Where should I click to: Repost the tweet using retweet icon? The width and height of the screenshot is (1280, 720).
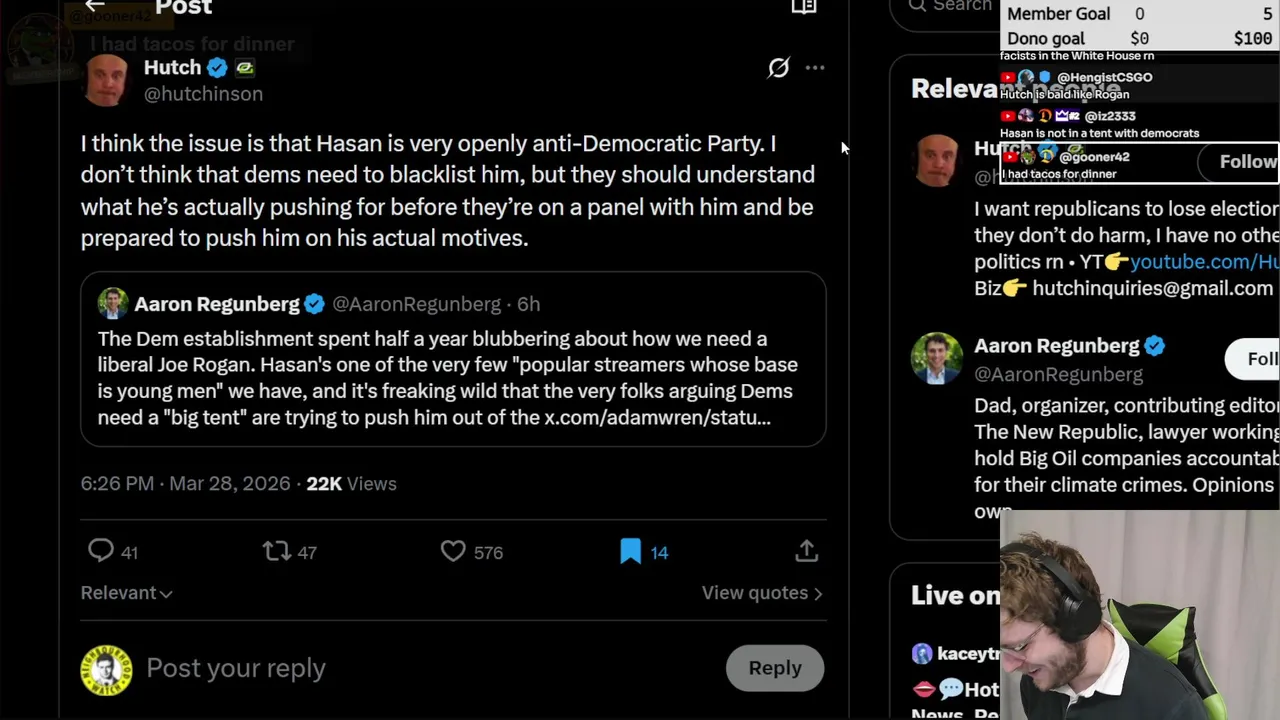(276, 551)
